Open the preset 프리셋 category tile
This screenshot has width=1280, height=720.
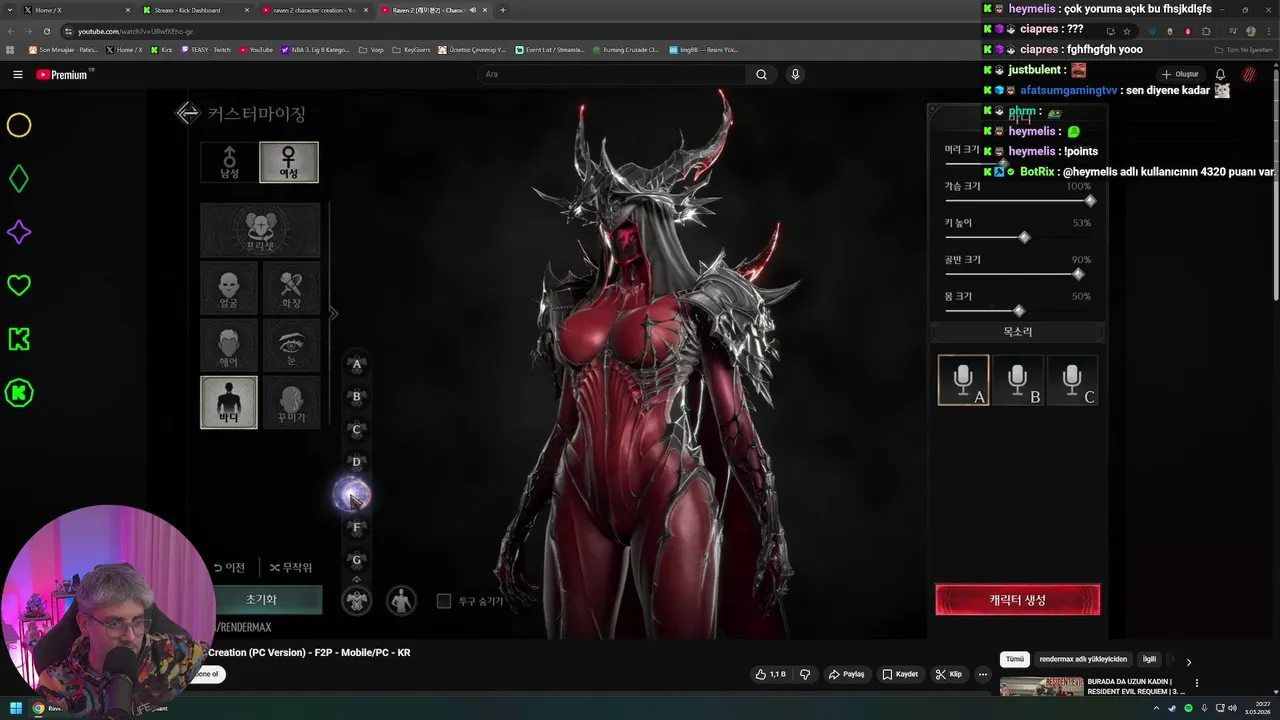pyautogui.click(x=260, y=230)
